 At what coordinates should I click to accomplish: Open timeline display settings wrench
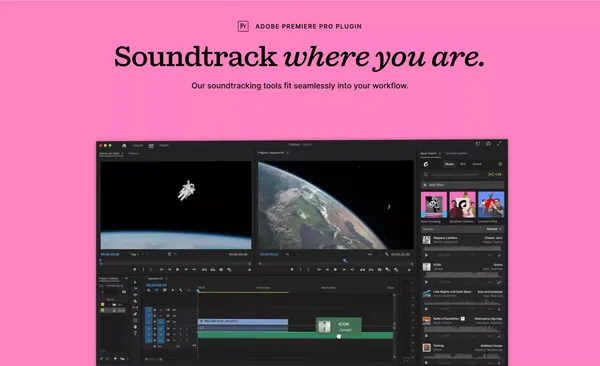coord(181,290)
